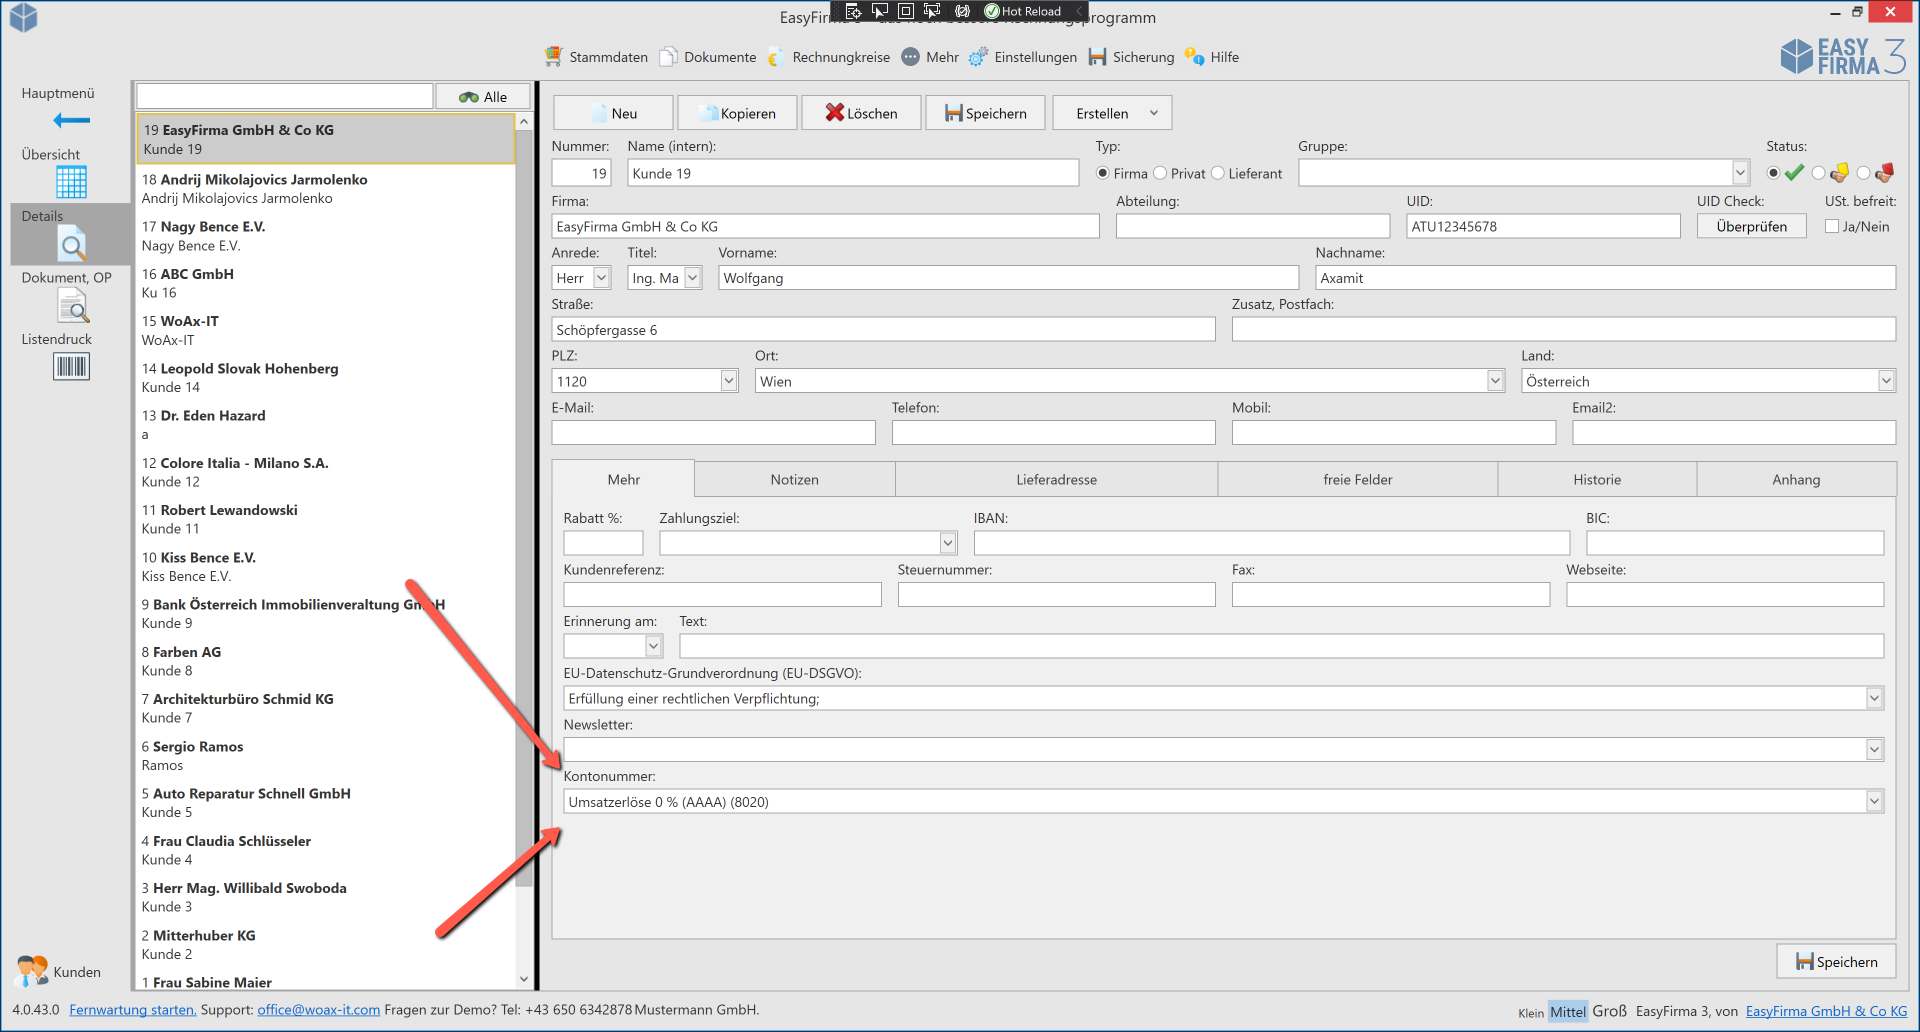
Task: Click the Mehr dots icon
Action: coord(910,57)
